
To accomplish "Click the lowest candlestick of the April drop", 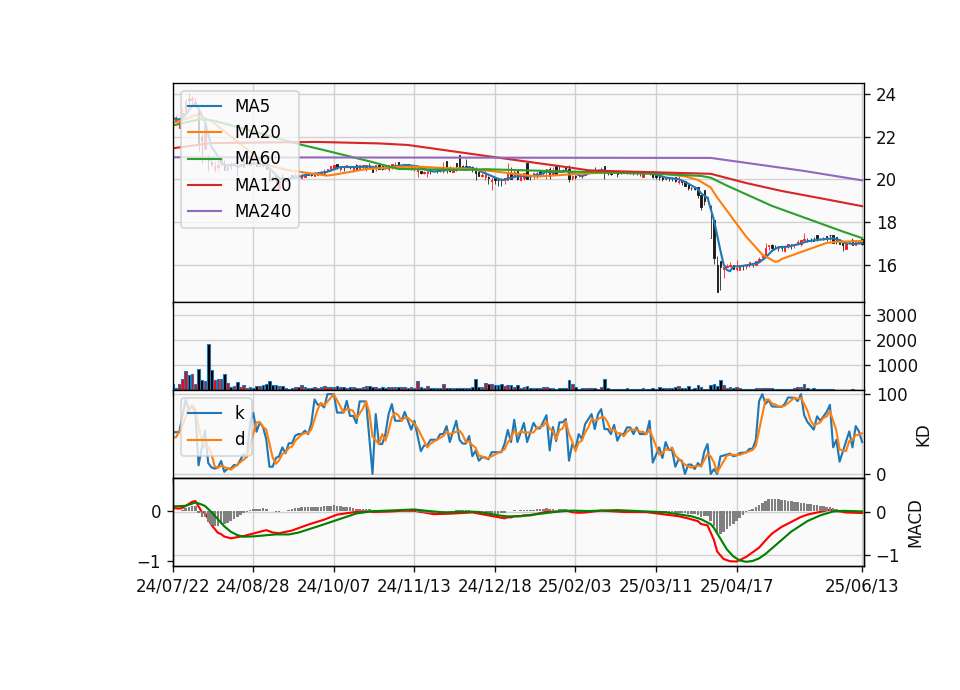I will (718, 274).
